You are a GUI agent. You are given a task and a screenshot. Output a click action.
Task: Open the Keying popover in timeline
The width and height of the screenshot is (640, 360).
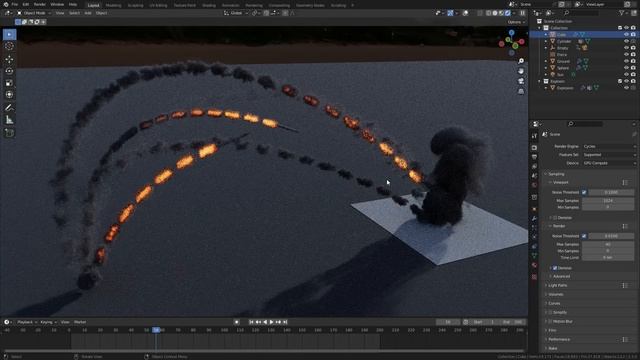click(48, 322)
